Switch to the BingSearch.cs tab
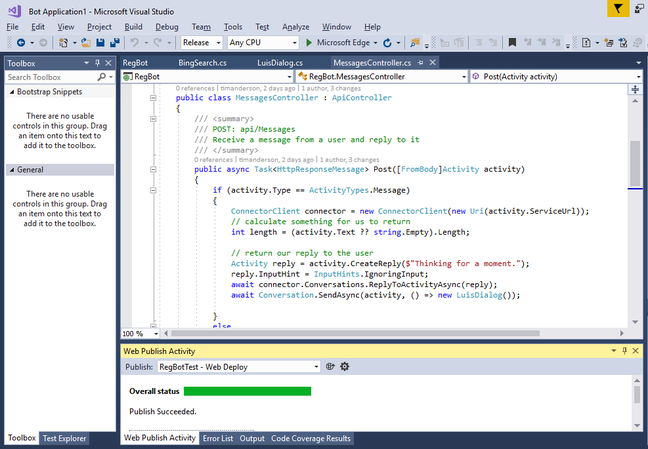Screen dimensions: 648x449 (202, 63)
